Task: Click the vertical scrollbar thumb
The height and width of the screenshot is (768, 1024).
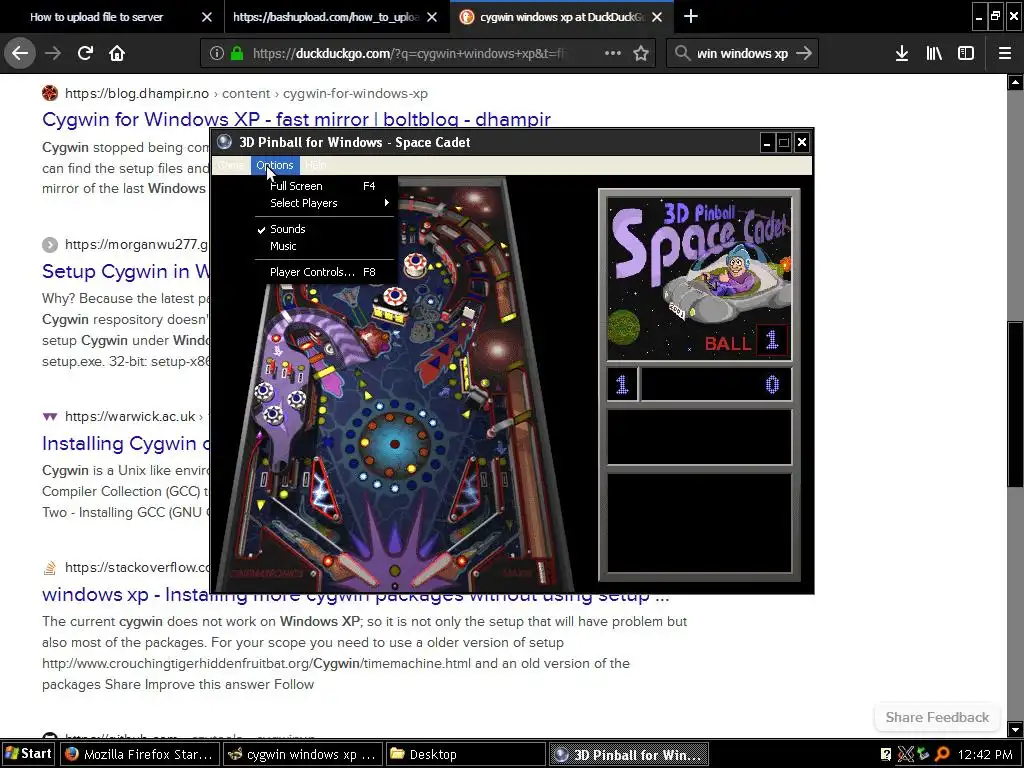Action: [x=1015, y=404]
